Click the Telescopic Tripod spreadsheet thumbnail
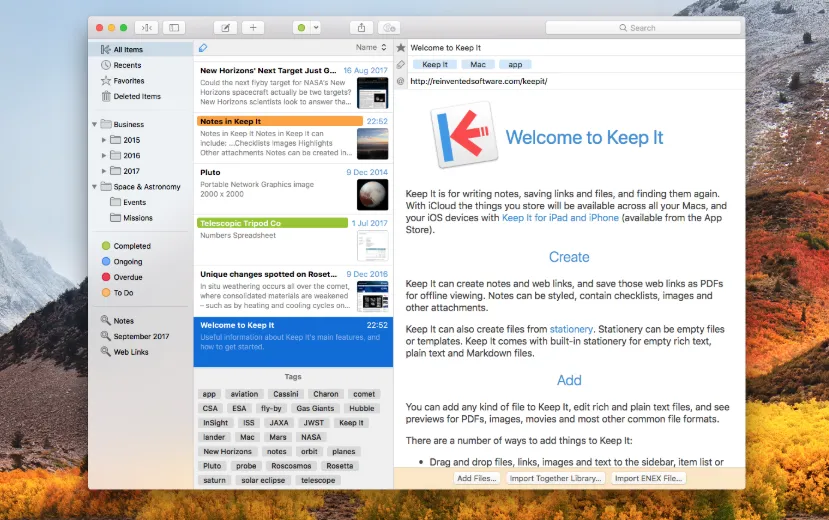Image resolution: width=829 pixels, height=520 pixels. coord(372,245)
